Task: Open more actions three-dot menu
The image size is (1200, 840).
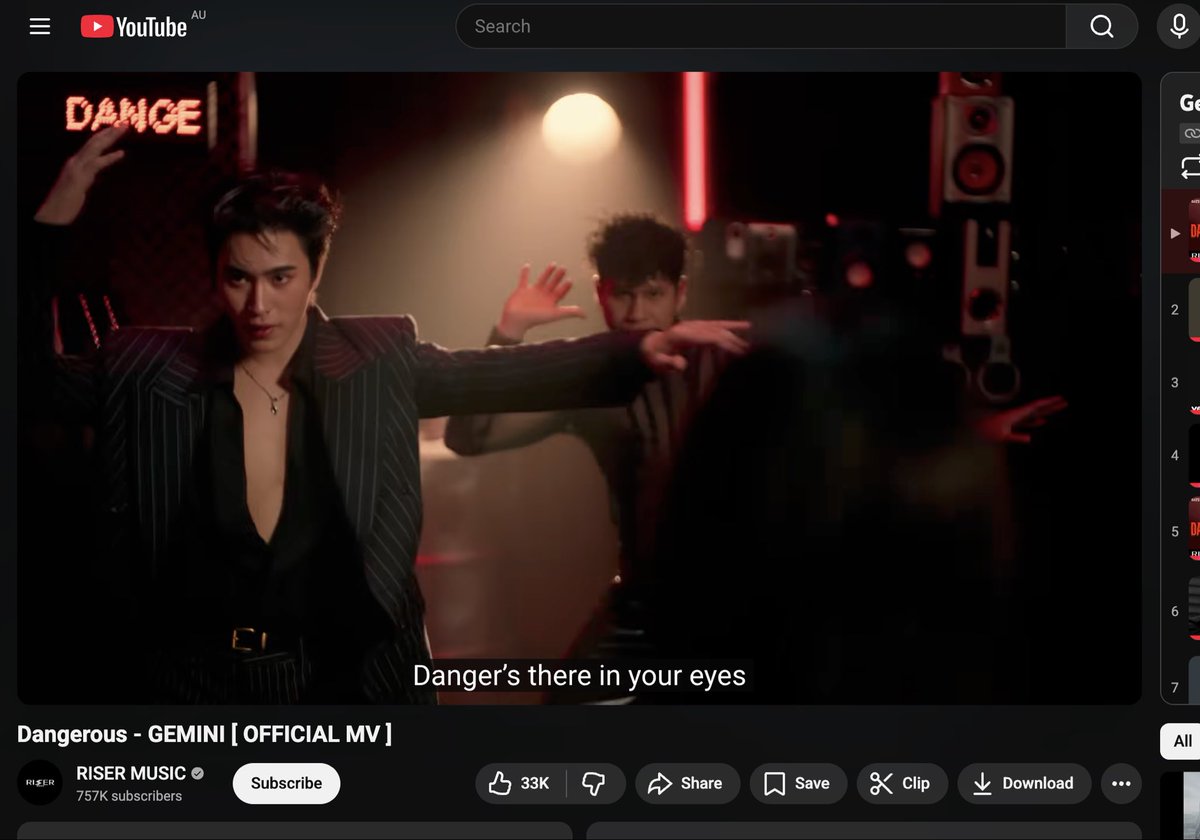Action: point(1121,783)
